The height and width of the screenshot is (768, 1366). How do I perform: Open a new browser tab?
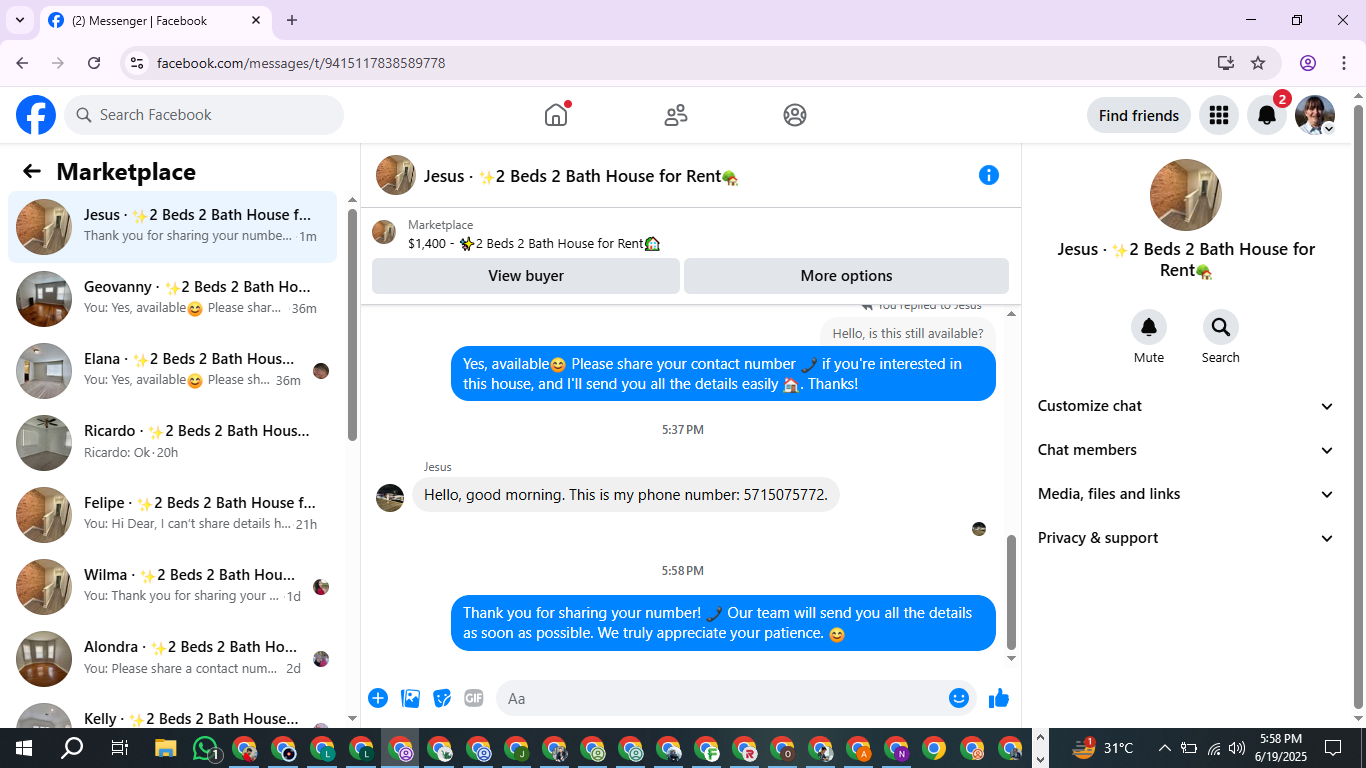click(x=292, y=20)
